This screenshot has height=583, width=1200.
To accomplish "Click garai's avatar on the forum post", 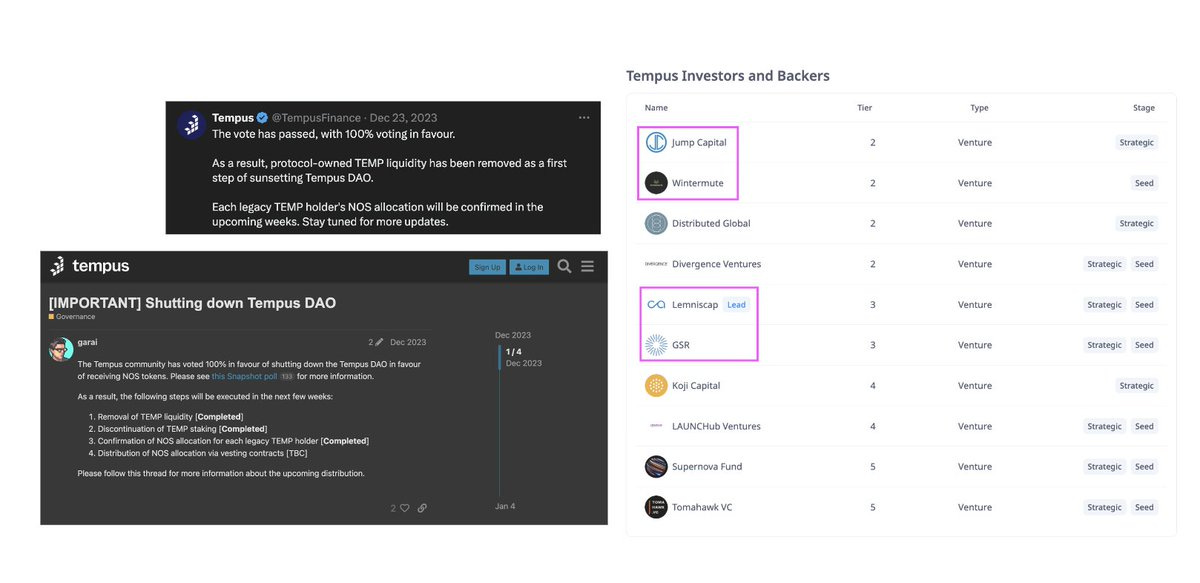I will pyautogui.click(x=61, y=350).
